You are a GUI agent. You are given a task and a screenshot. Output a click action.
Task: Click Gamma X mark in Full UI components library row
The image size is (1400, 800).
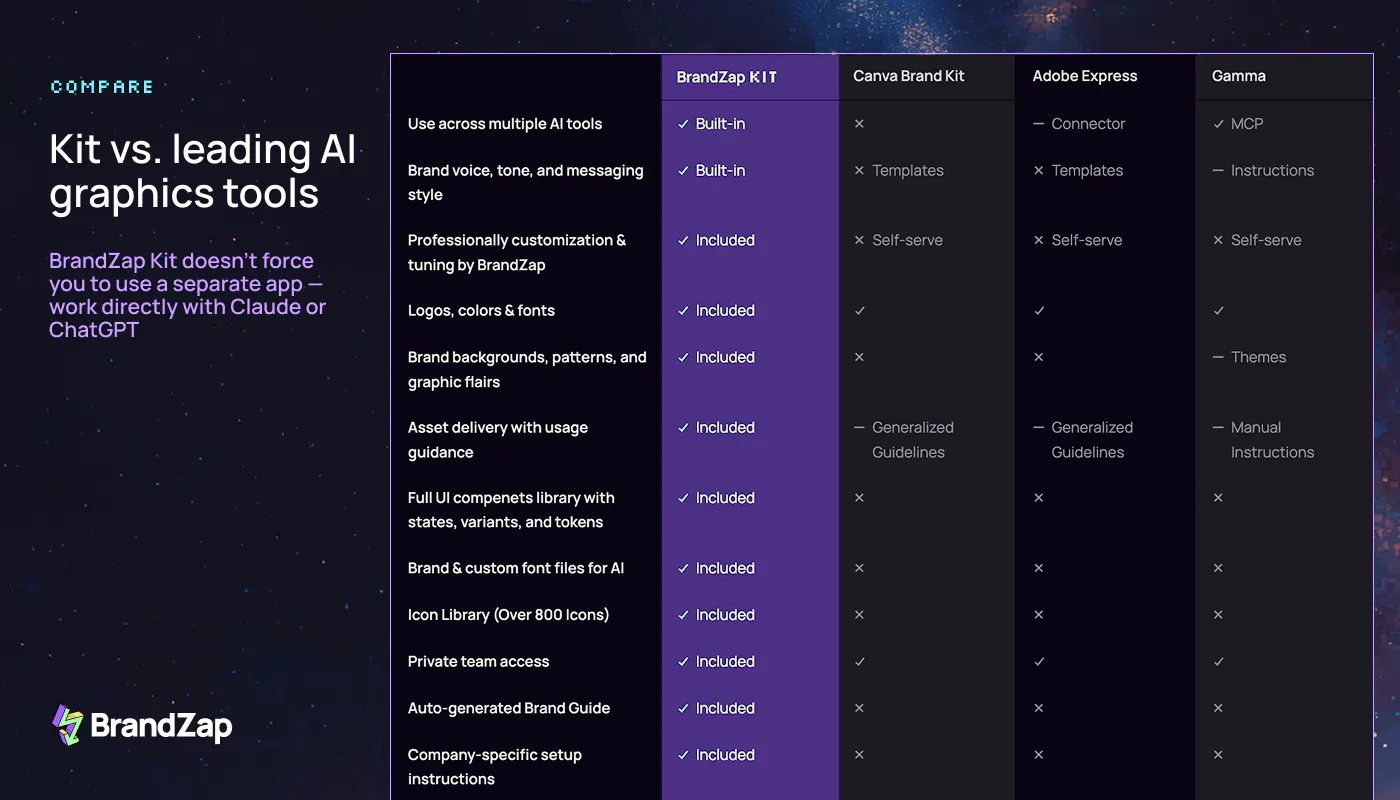[x=1218, y=498]
